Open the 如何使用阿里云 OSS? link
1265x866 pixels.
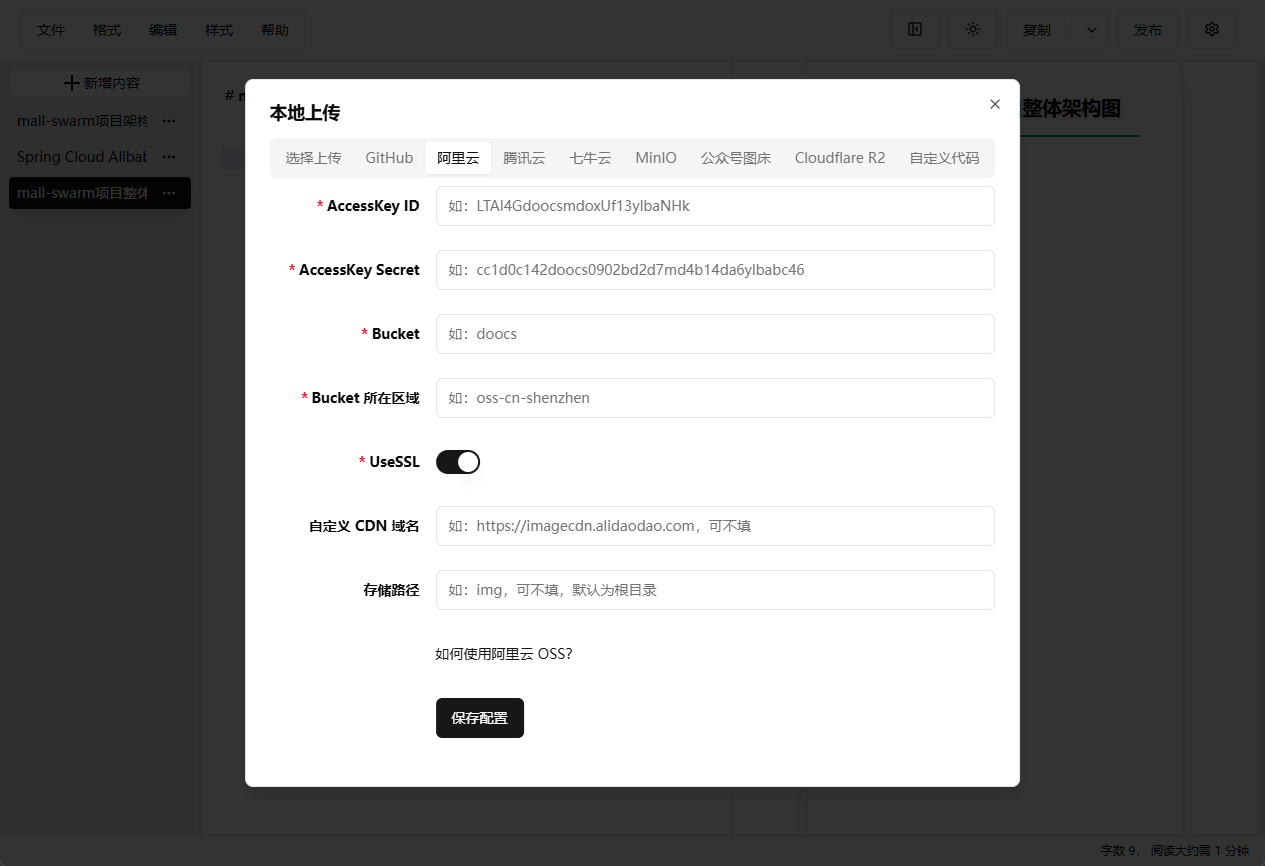click(504, 654)
